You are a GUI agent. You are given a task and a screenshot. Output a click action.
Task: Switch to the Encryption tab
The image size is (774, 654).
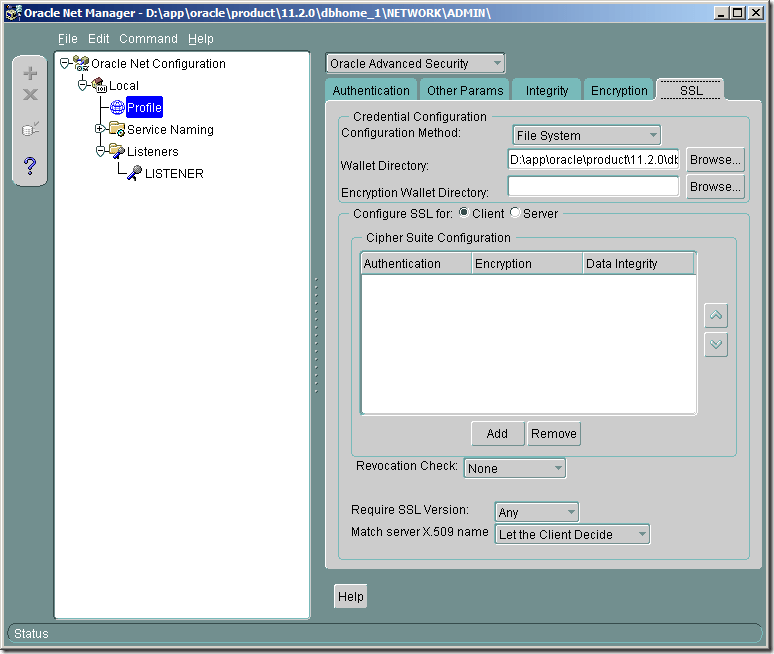[x=619, y=90]
